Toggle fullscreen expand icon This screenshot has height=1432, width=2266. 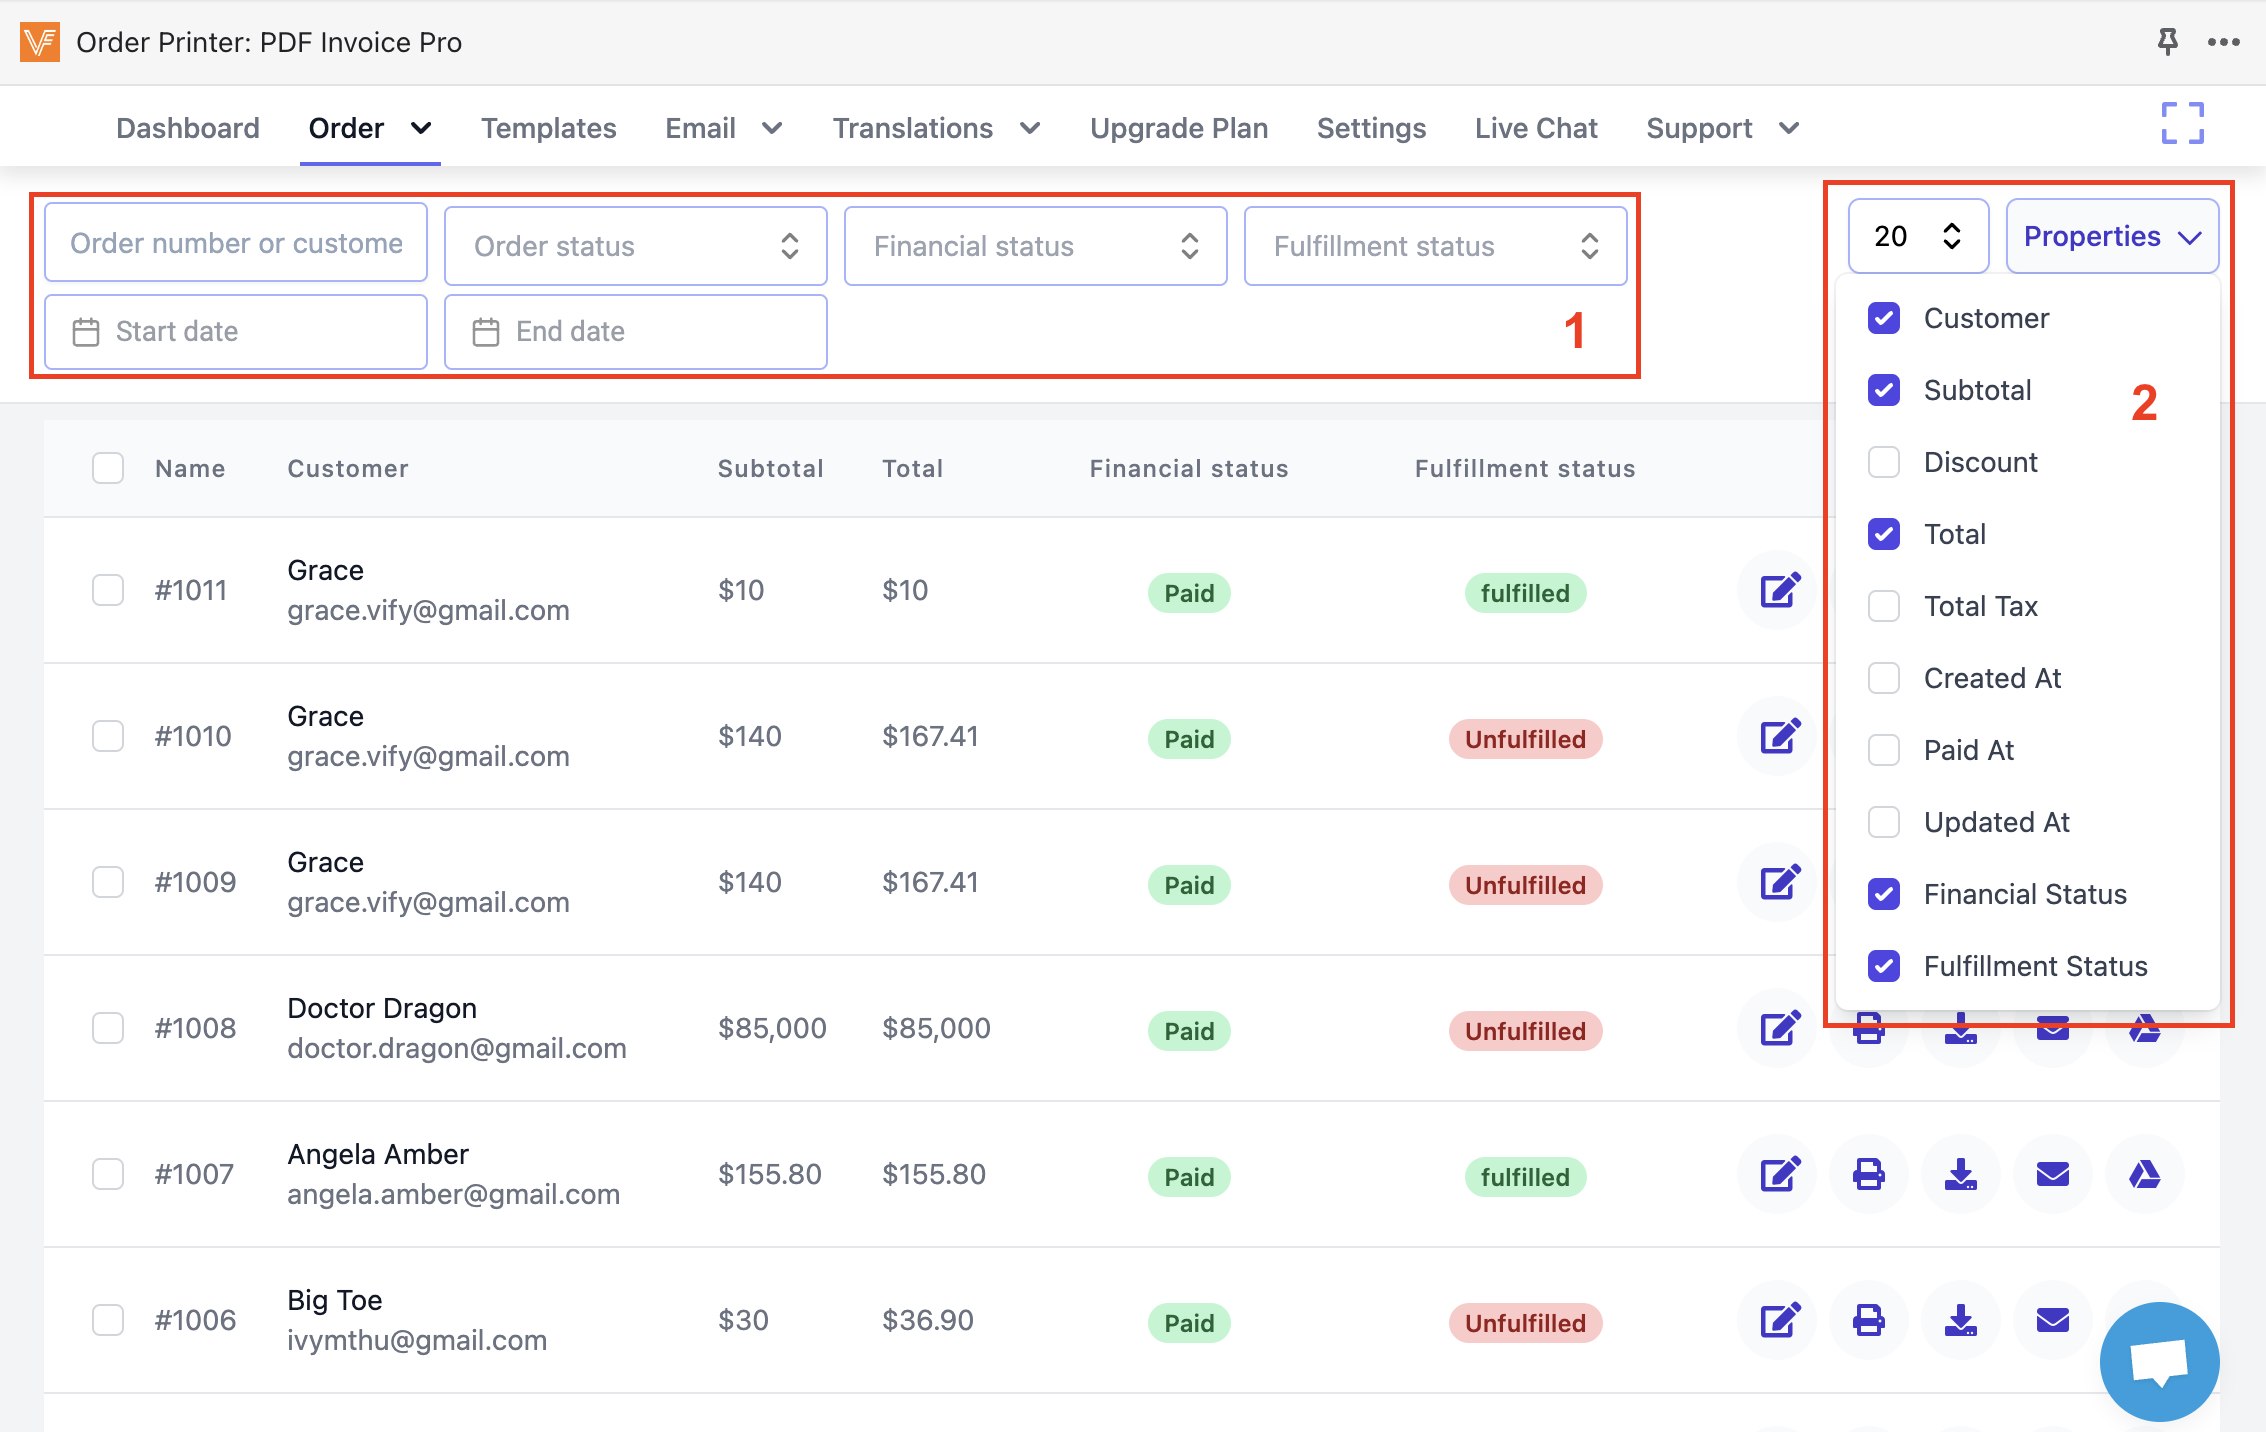[x=2182, y=124]
